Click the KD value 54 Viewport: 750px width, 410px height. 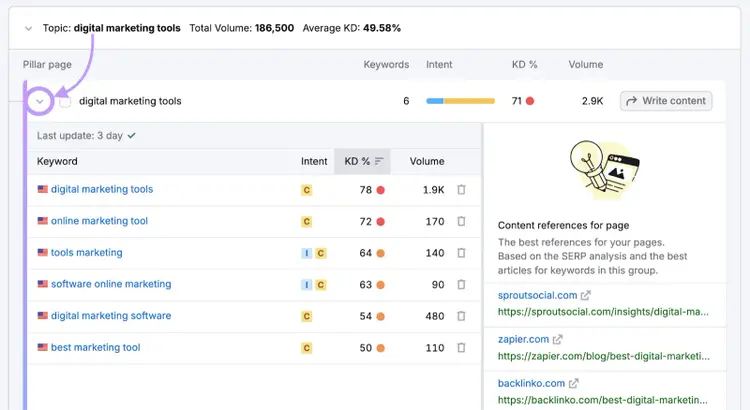click(365, 316)
